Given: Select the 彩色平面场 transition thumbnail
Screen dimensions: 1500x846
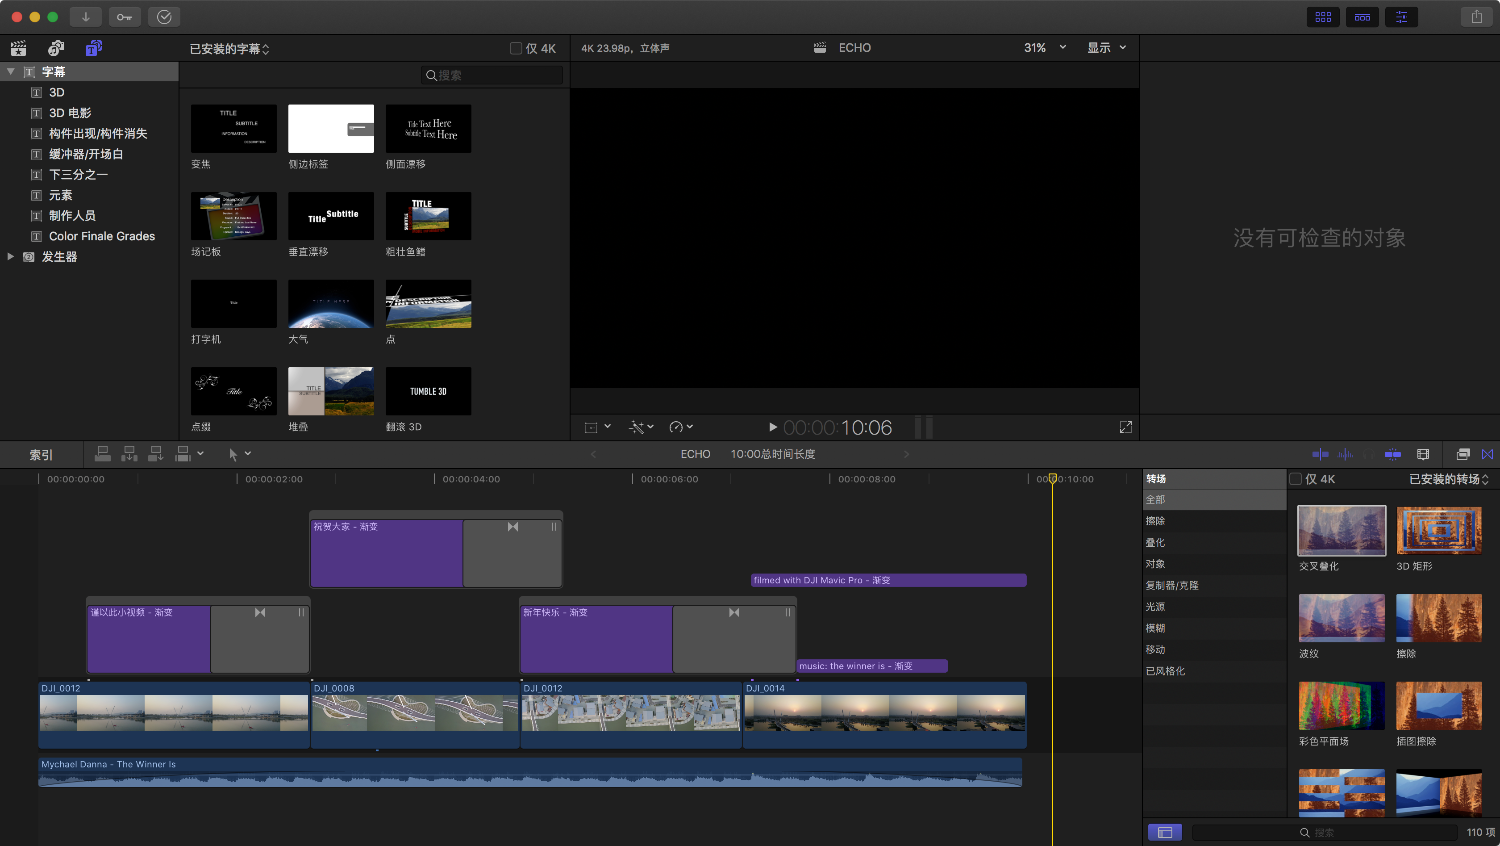Looking at the screenshot, I should (x=1342, y=706).
